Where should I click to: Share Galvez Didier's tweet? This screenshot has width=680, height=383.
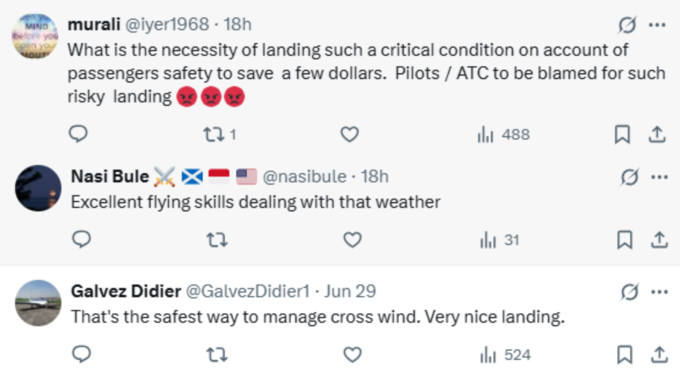click(x=659, y=355)
